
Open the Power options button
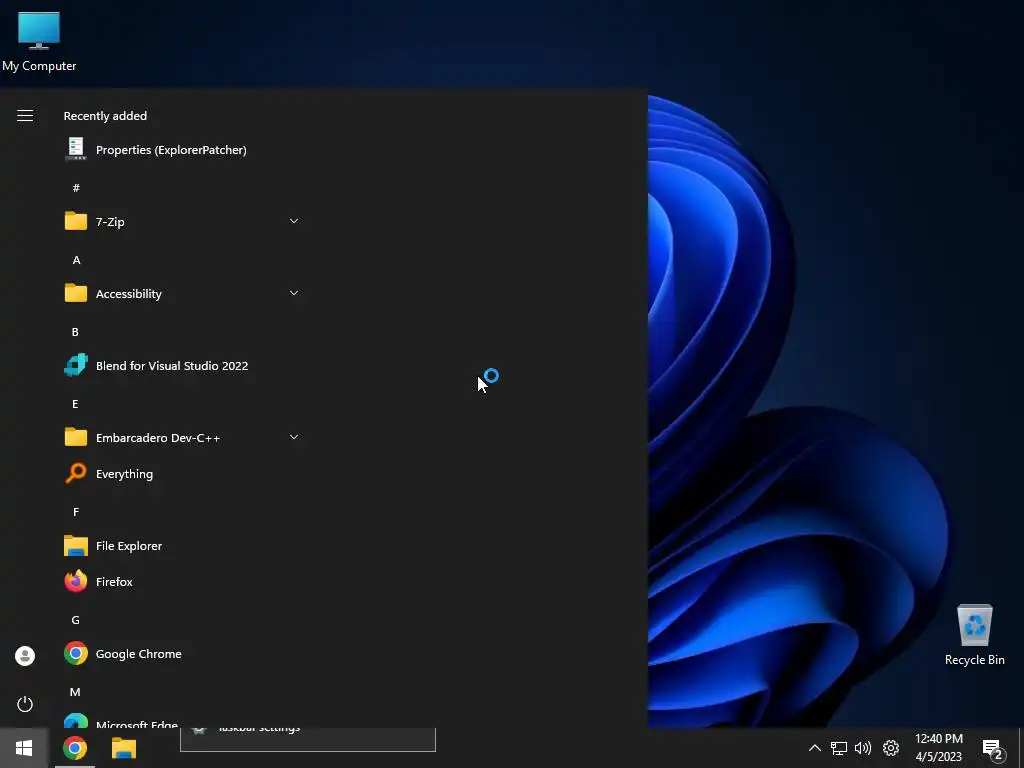pyautogui.click(x=25, y=704)
